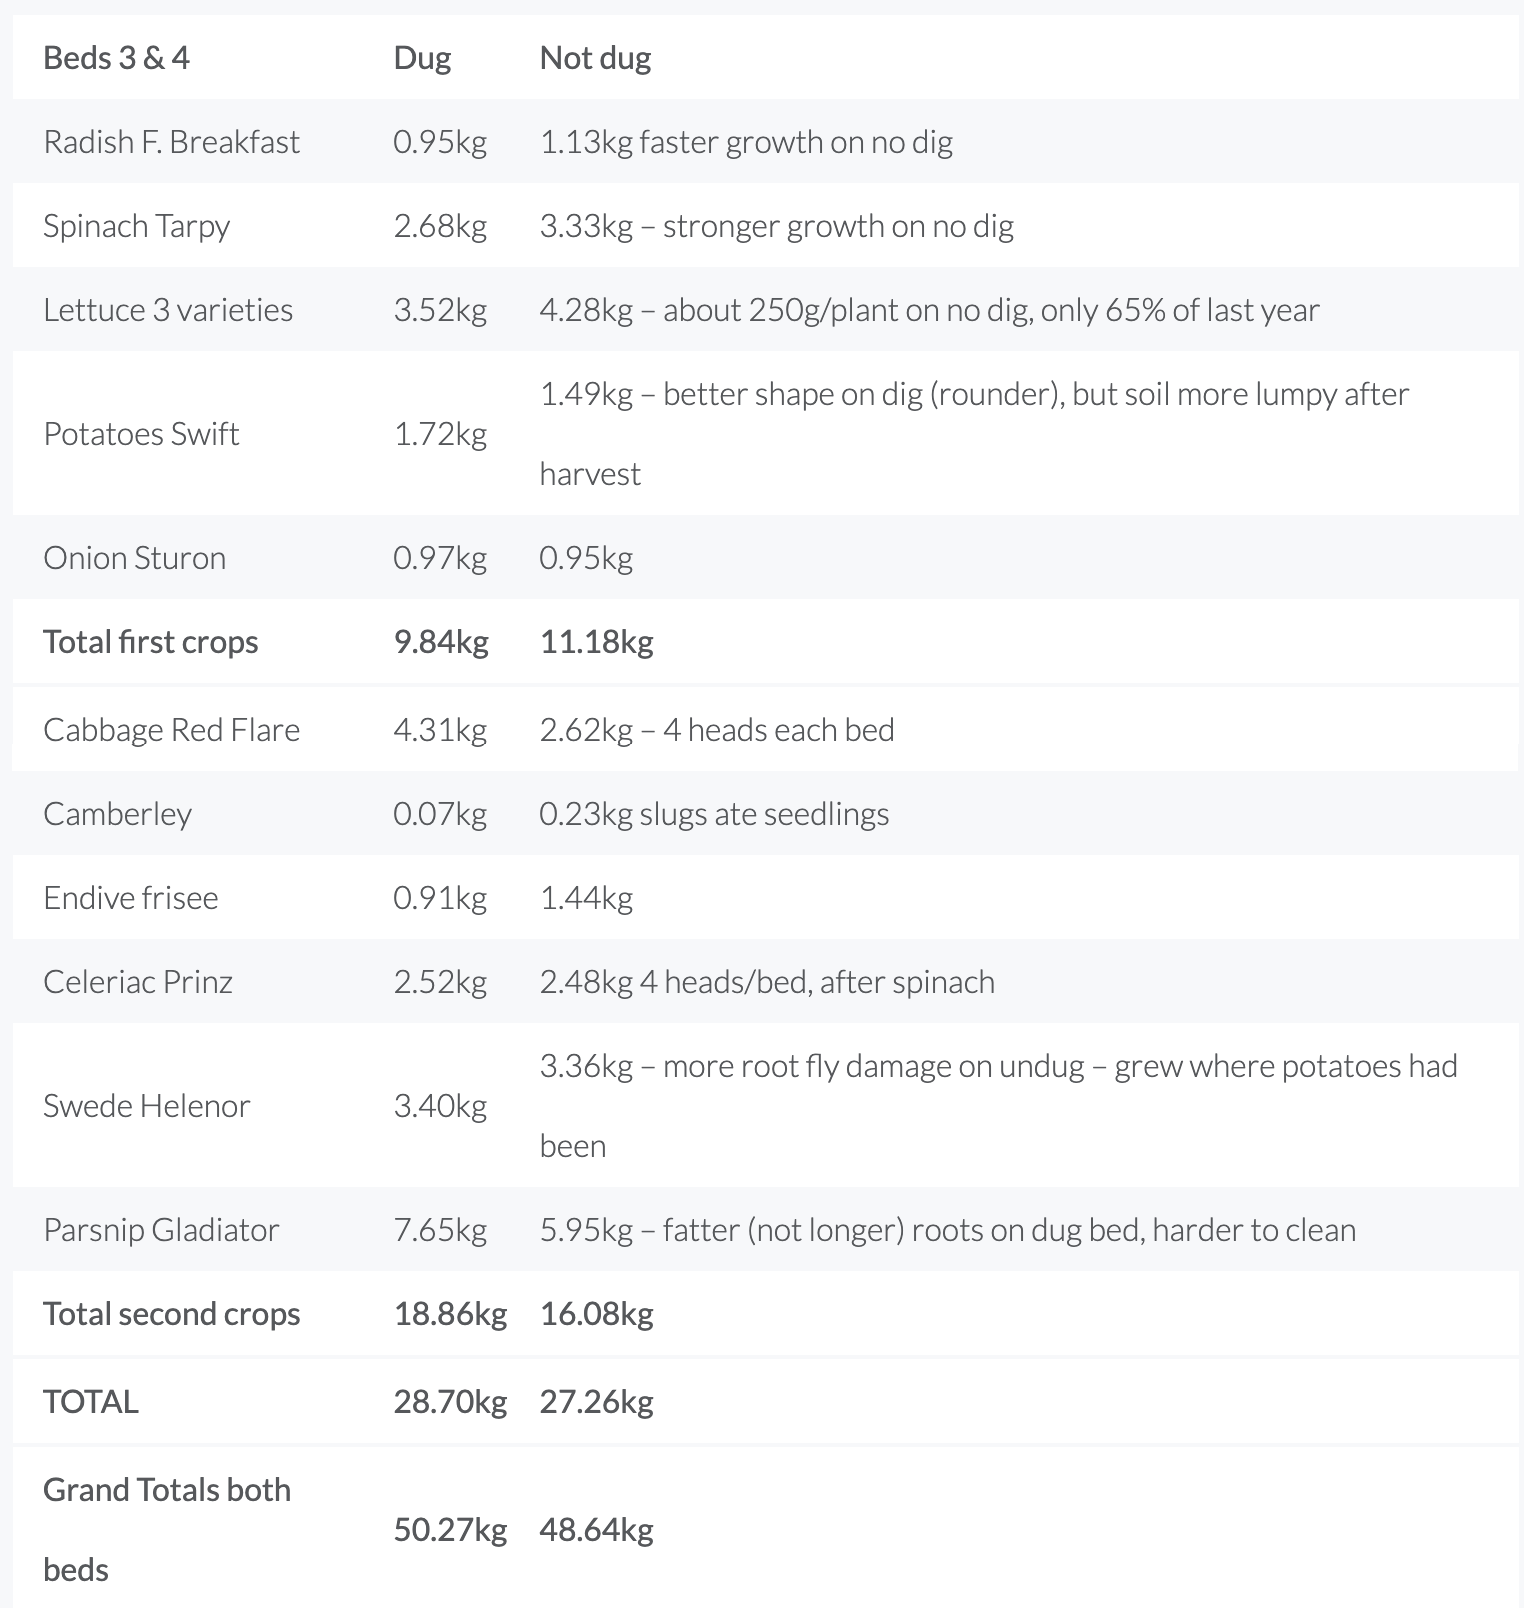Click the TOTAL dug value 28.70kg
This screenshot has width=1524, height=1608.
pyautogui.click(x=450, y=1402)
